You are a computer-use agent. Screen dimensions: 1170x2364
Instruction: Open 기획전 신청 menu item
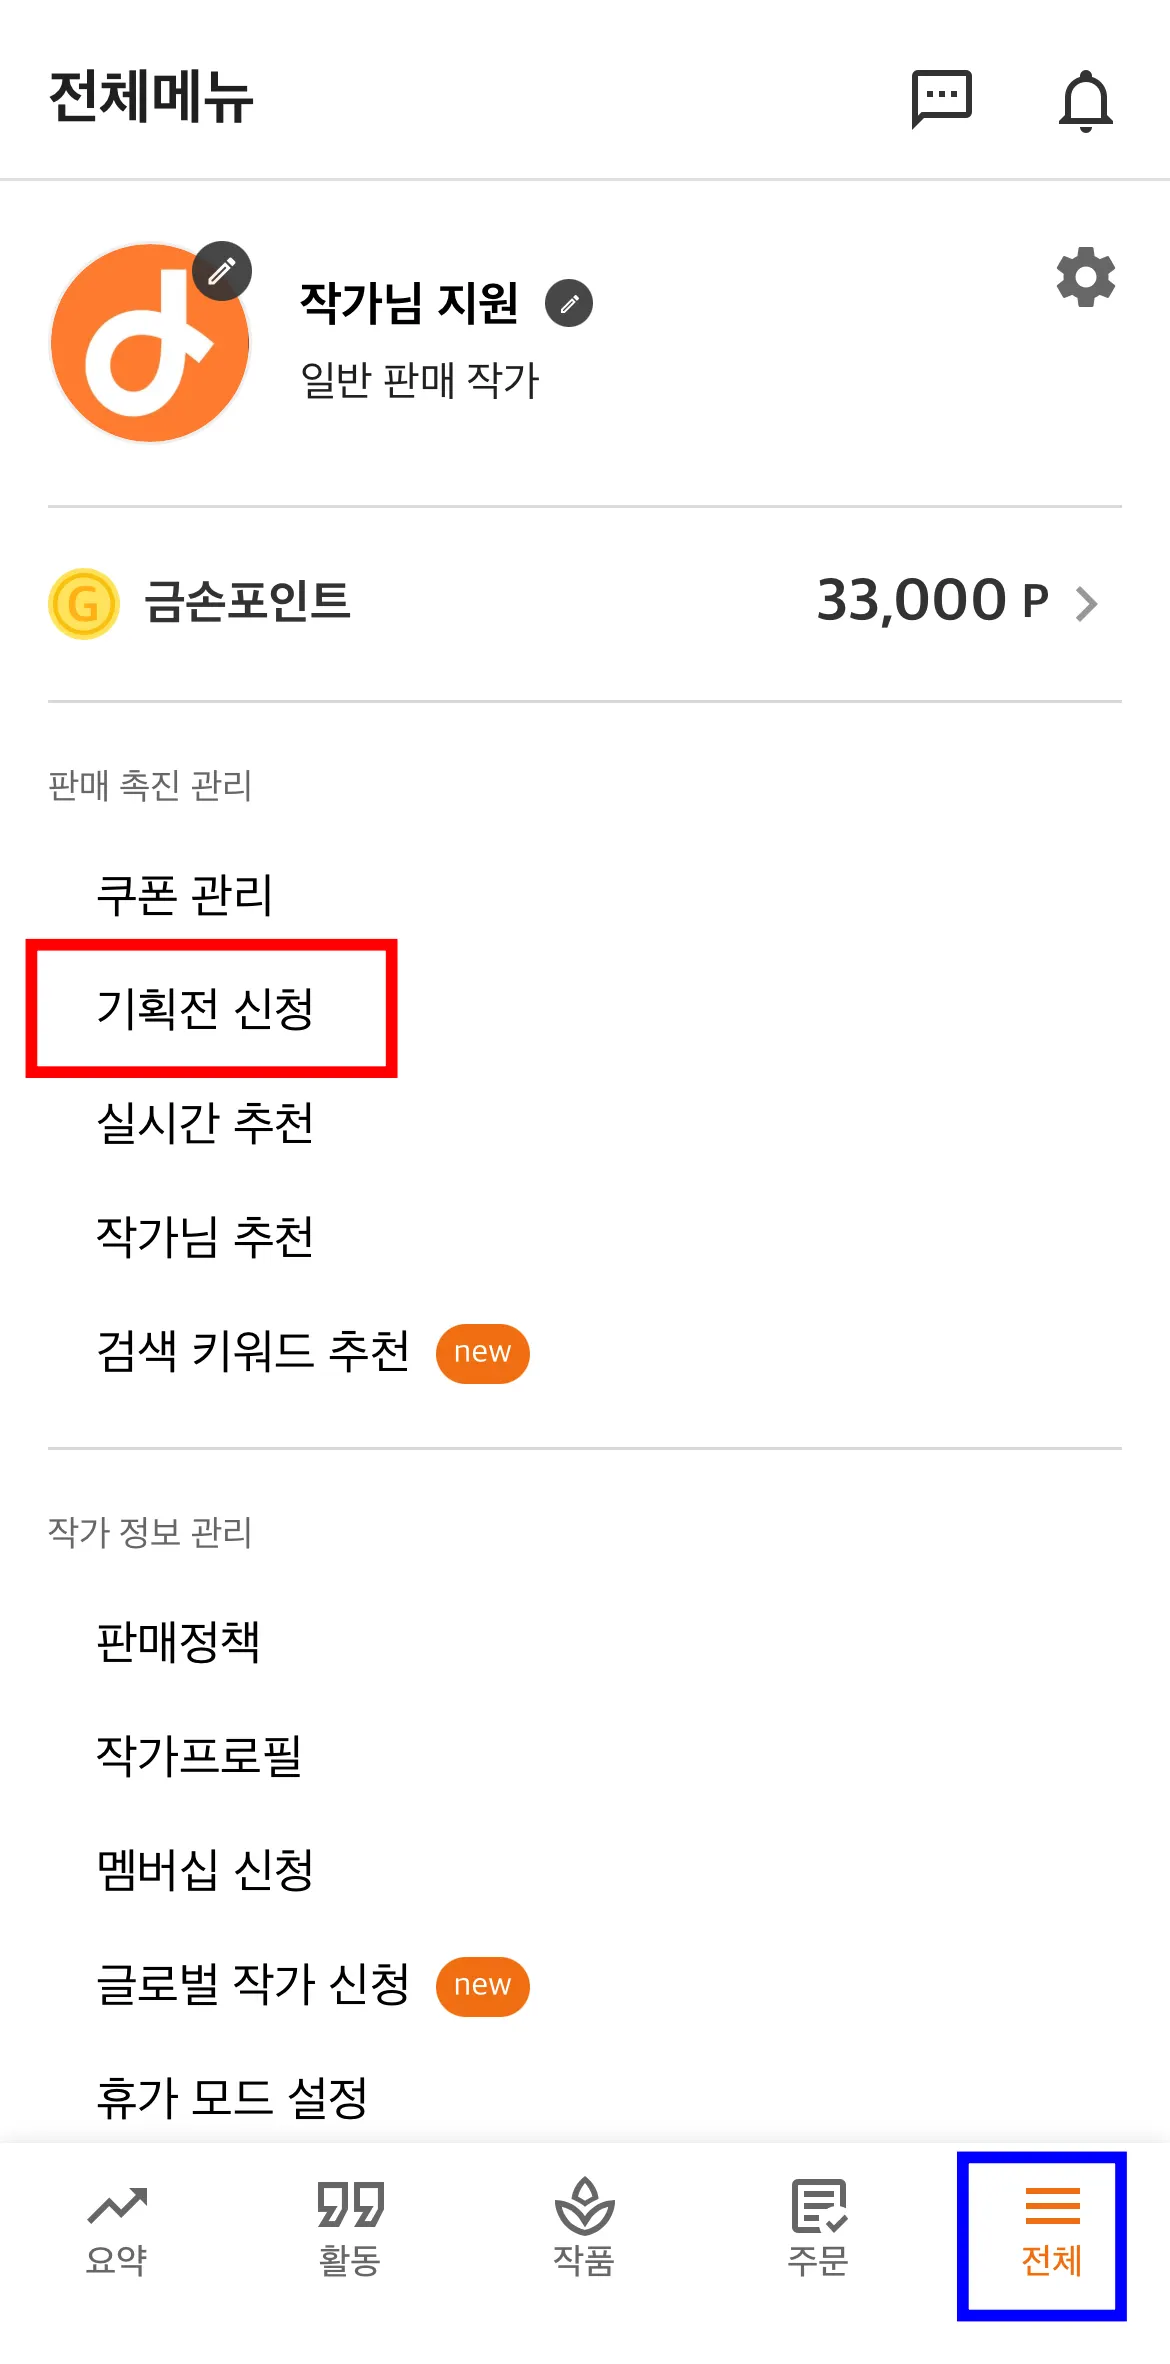point(205,1008)
